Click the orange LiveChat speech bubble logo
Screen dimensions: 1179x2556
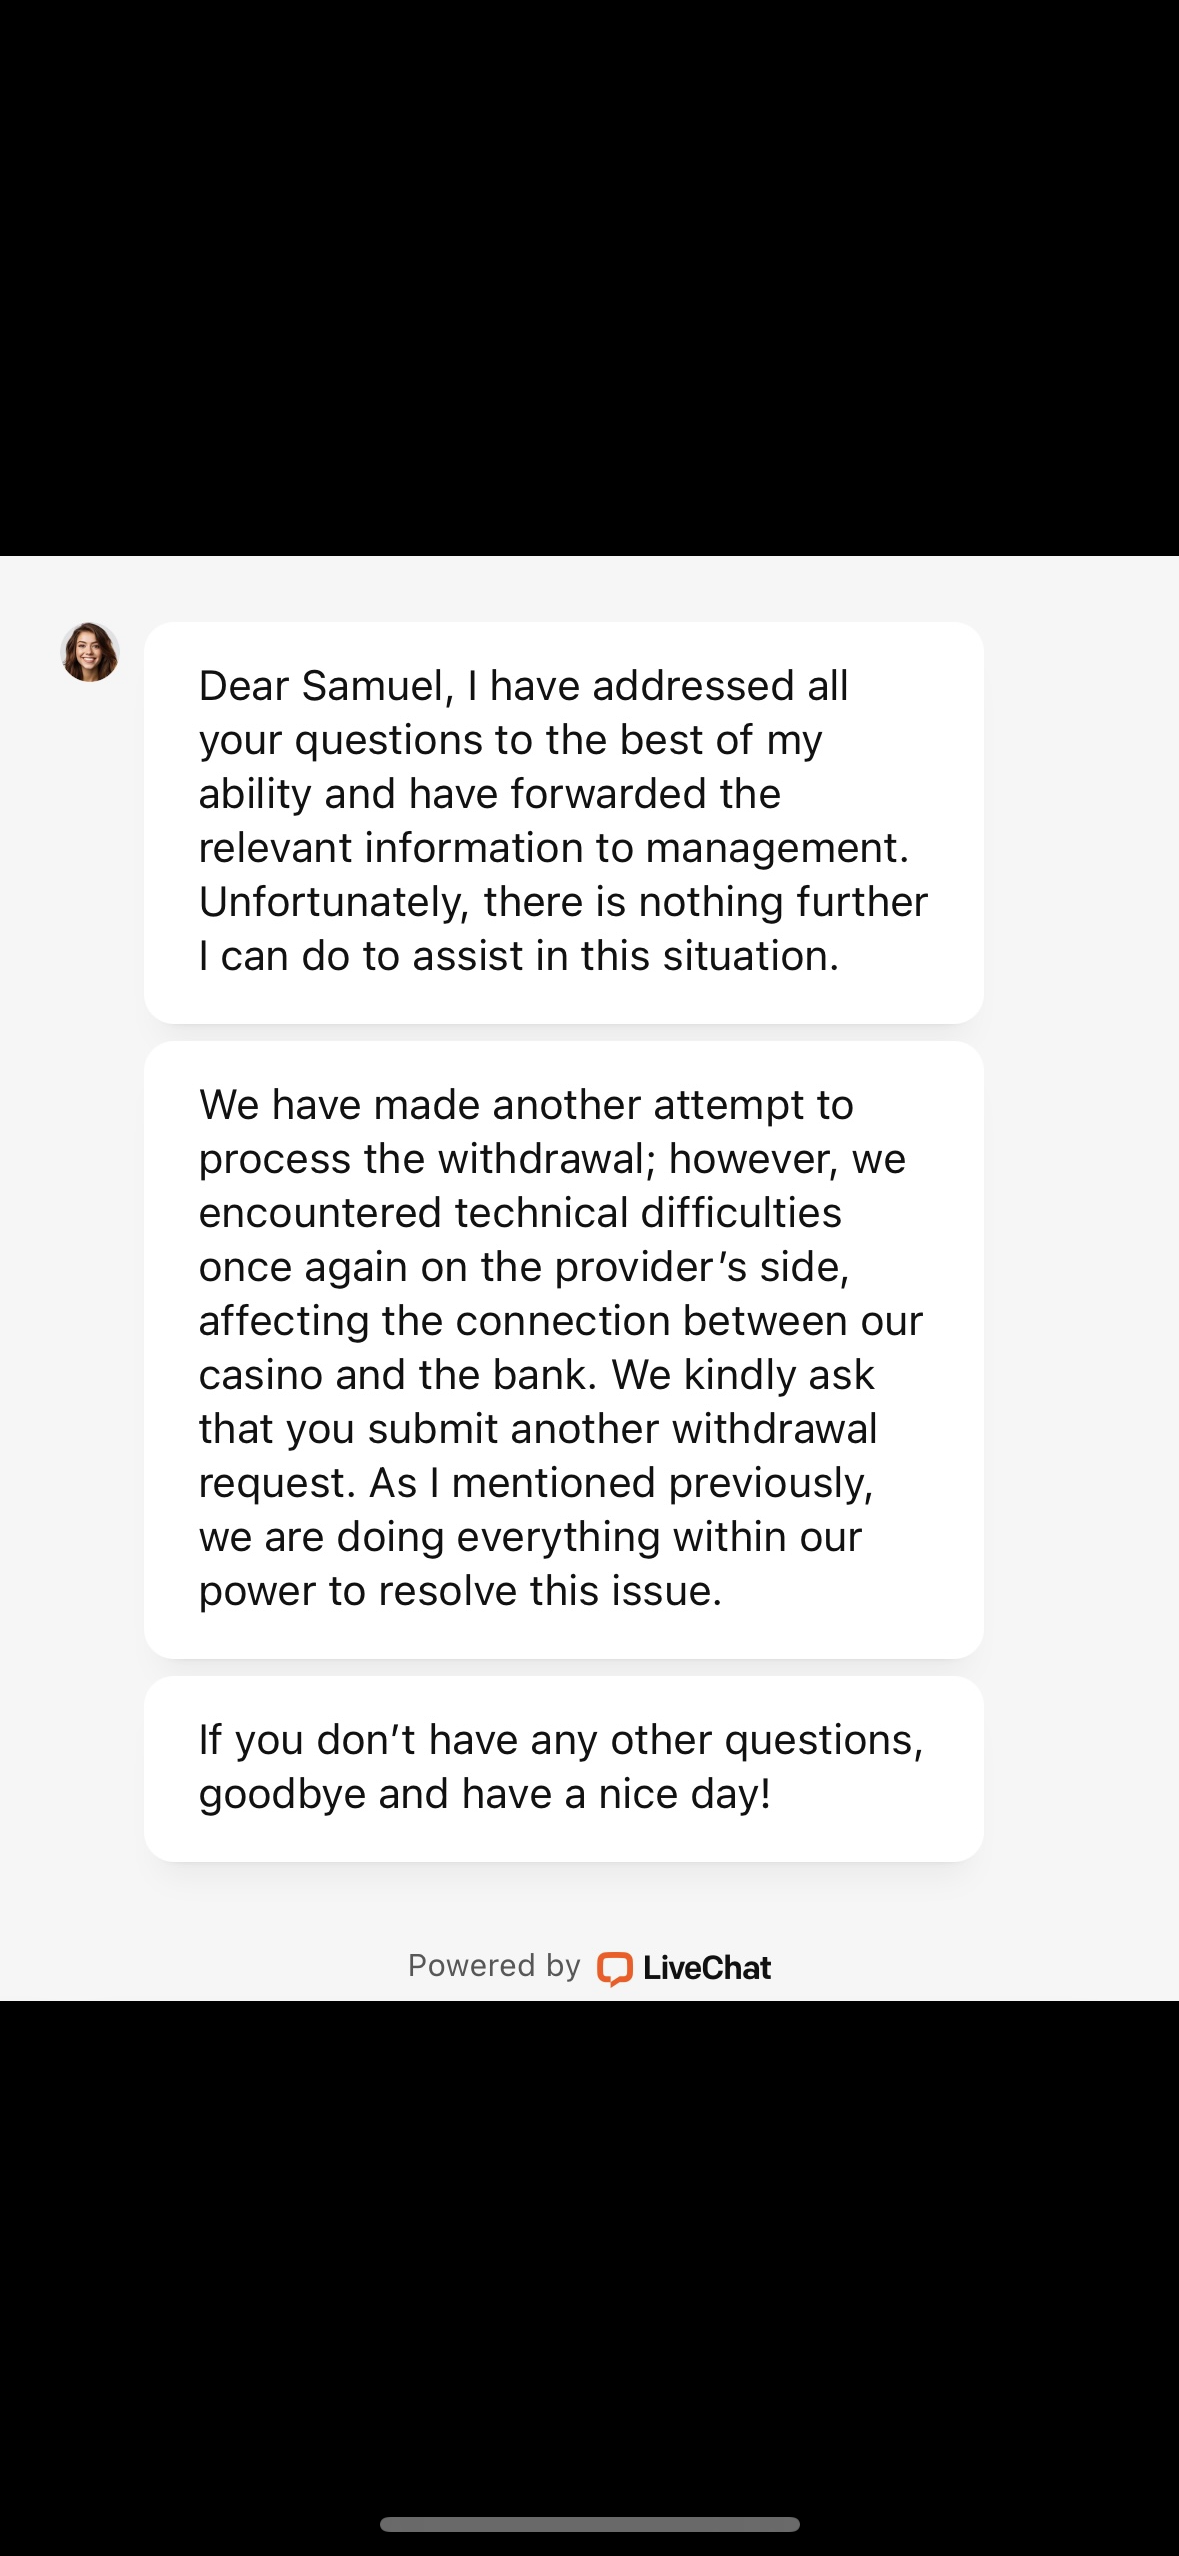(614, 1968)
